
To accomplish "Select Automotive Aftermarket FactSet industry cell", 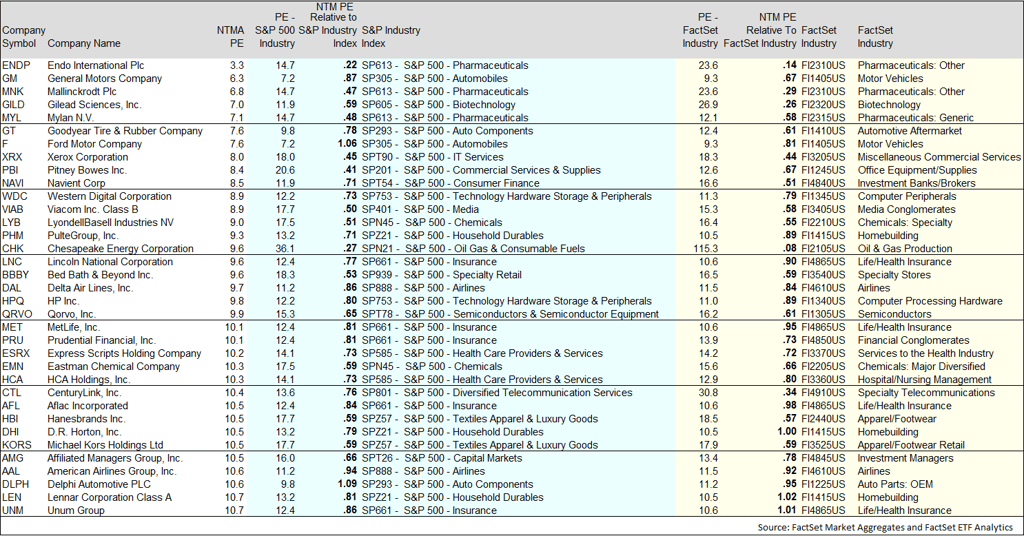I will click(910, 131).
